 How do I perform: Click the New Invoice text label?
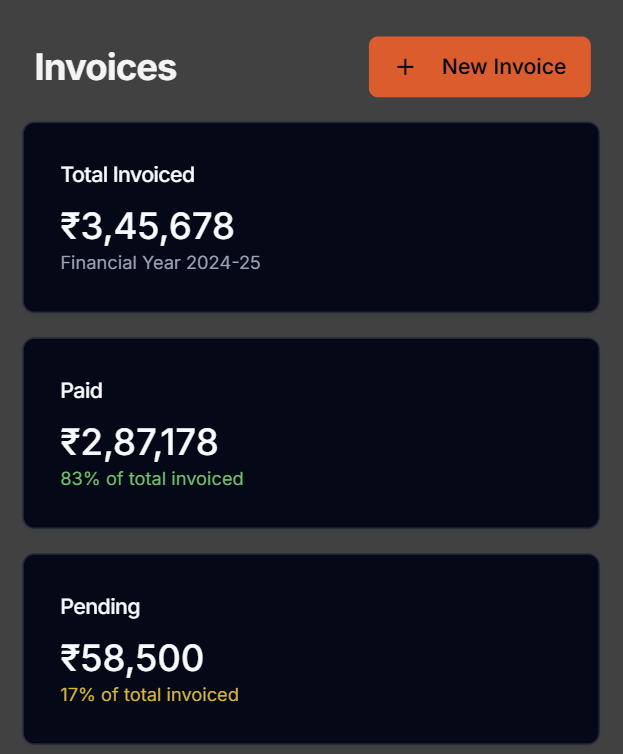coord(503,67)
